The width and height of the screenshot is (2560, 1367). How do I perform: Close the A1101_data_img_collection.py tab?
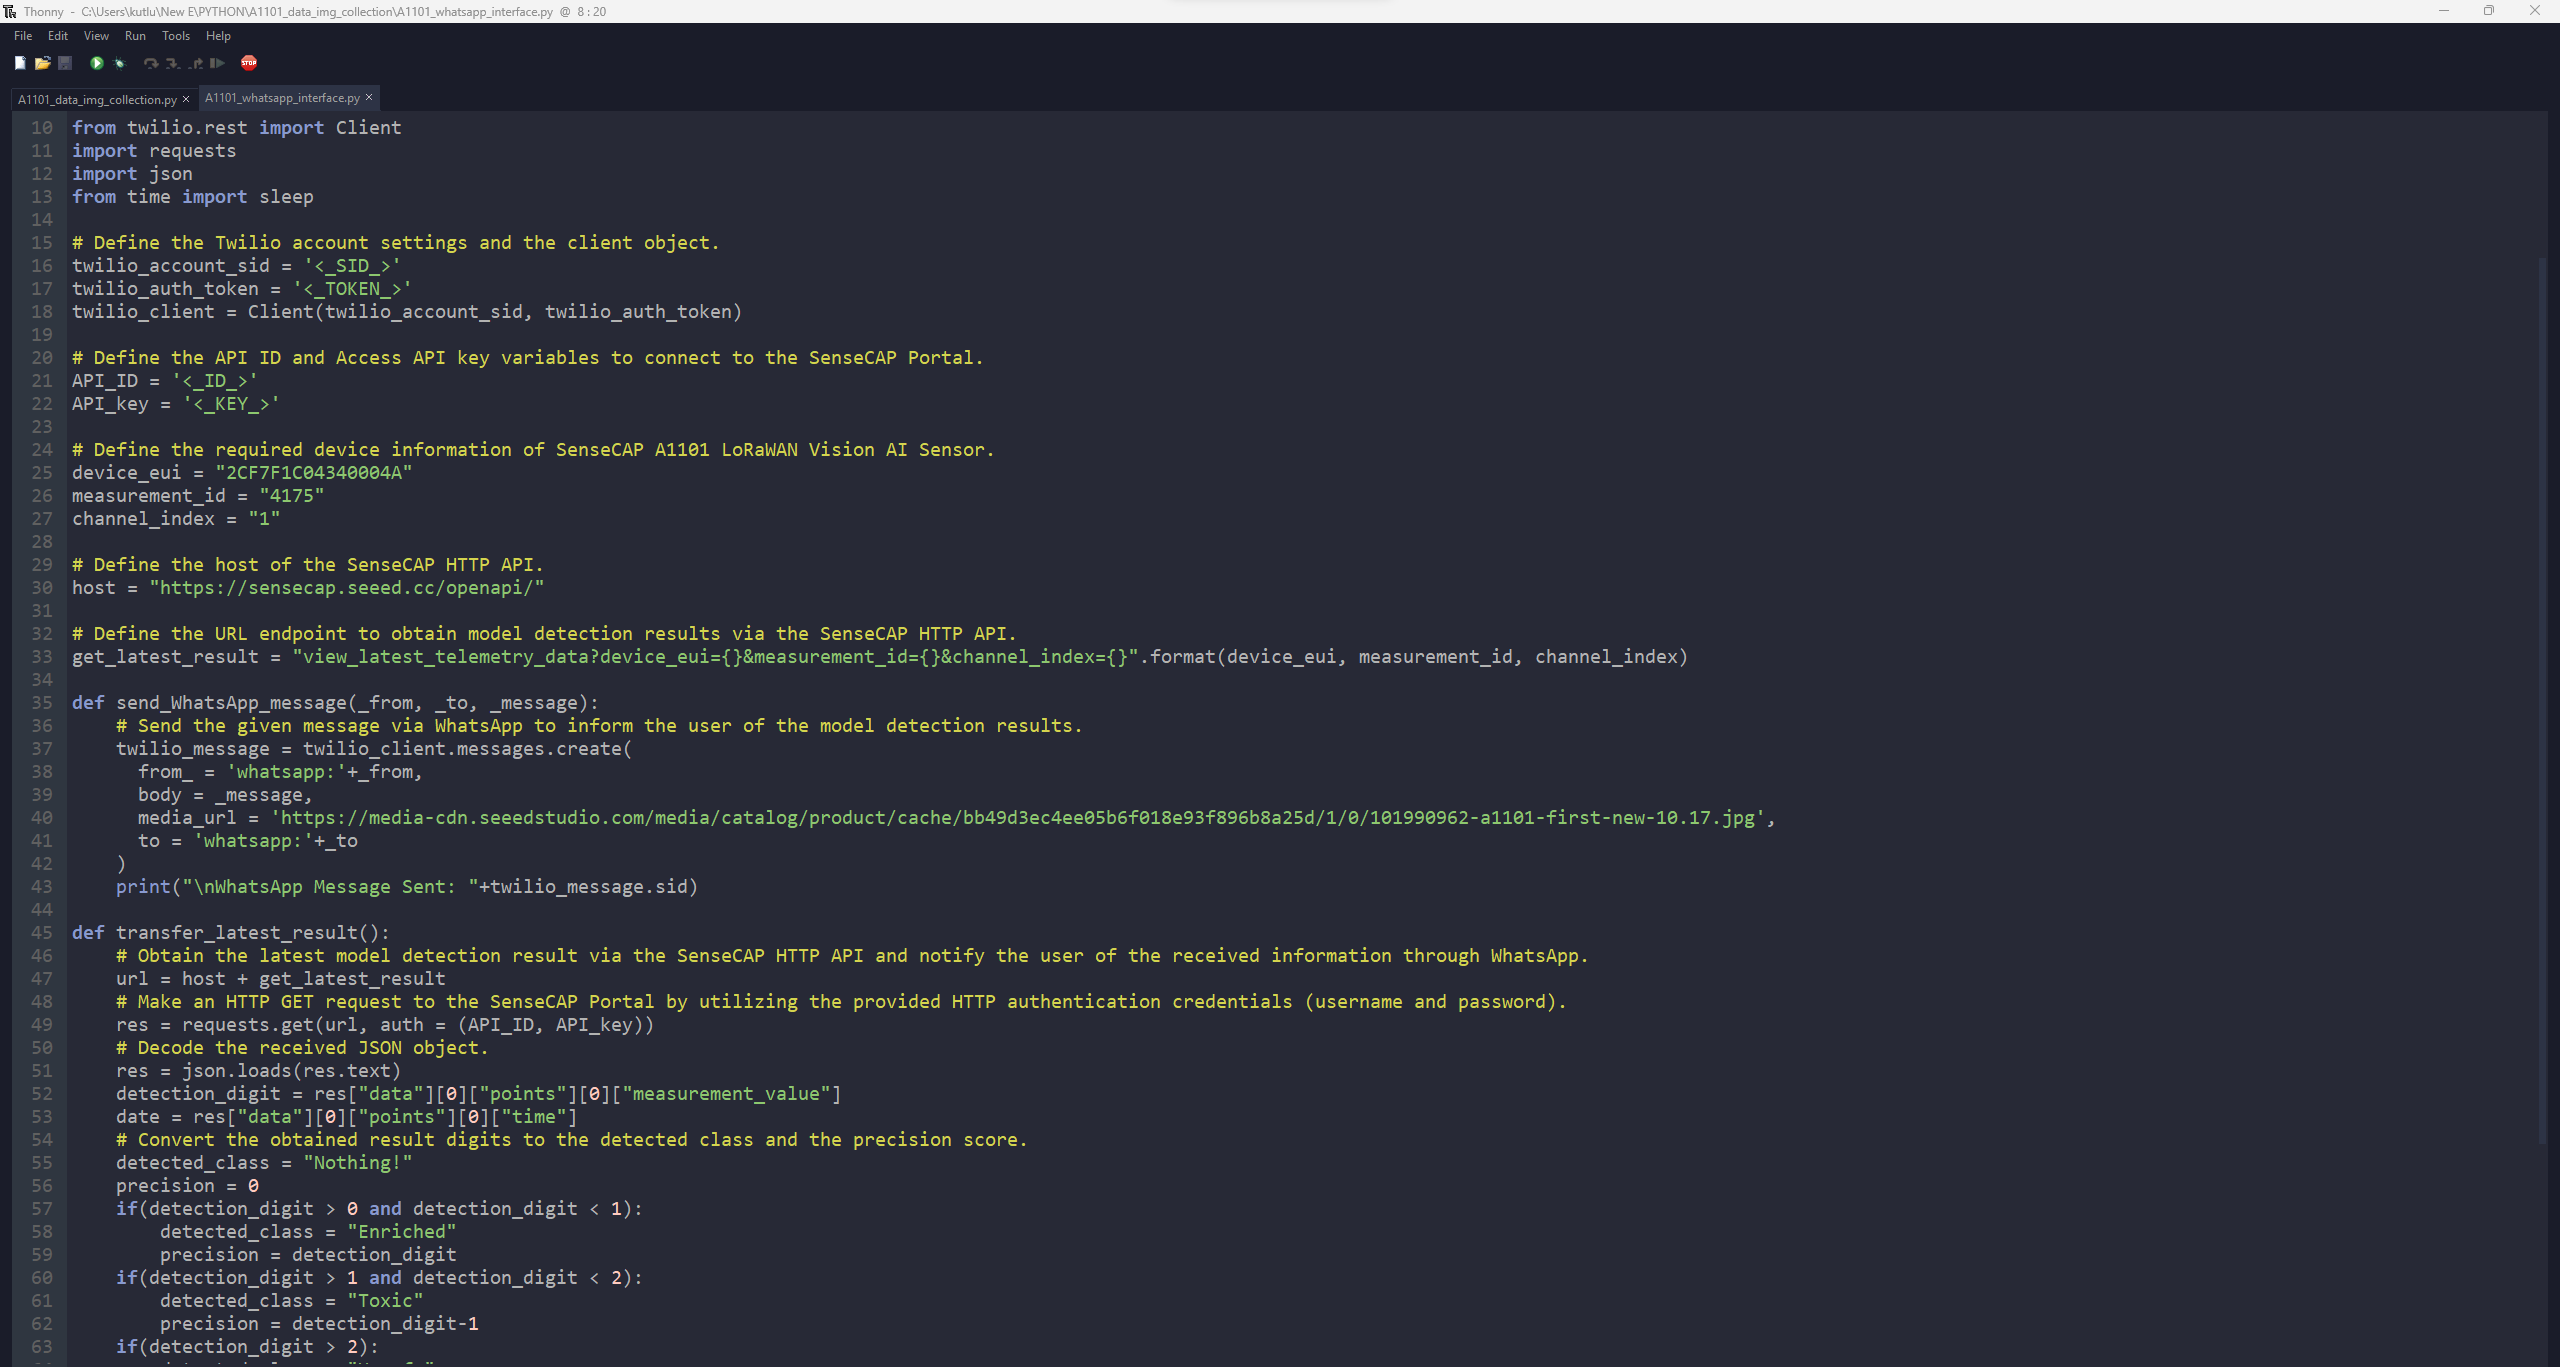point(186,99)
